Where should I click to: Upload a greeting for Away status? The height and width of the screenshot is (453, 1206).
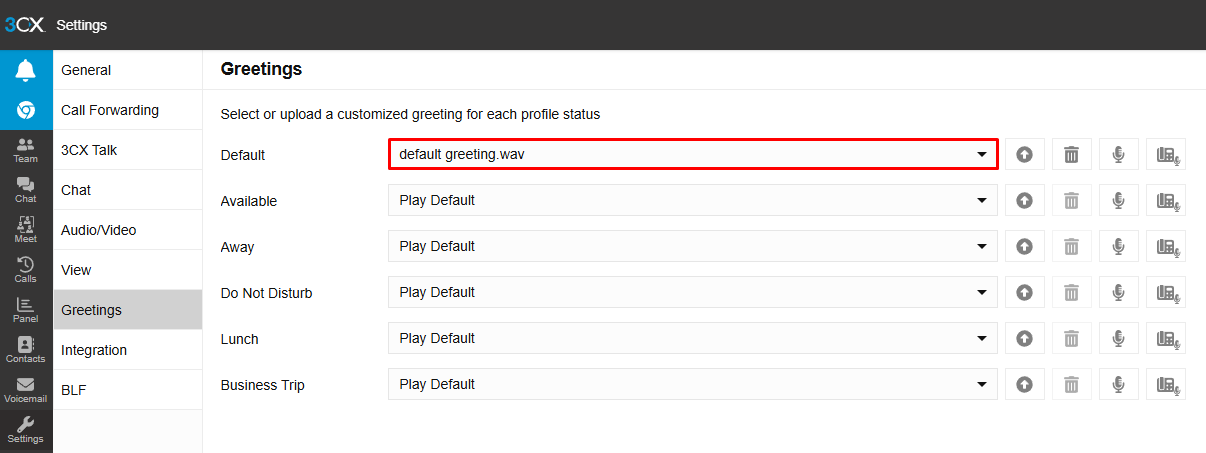tap(1024, 246)
